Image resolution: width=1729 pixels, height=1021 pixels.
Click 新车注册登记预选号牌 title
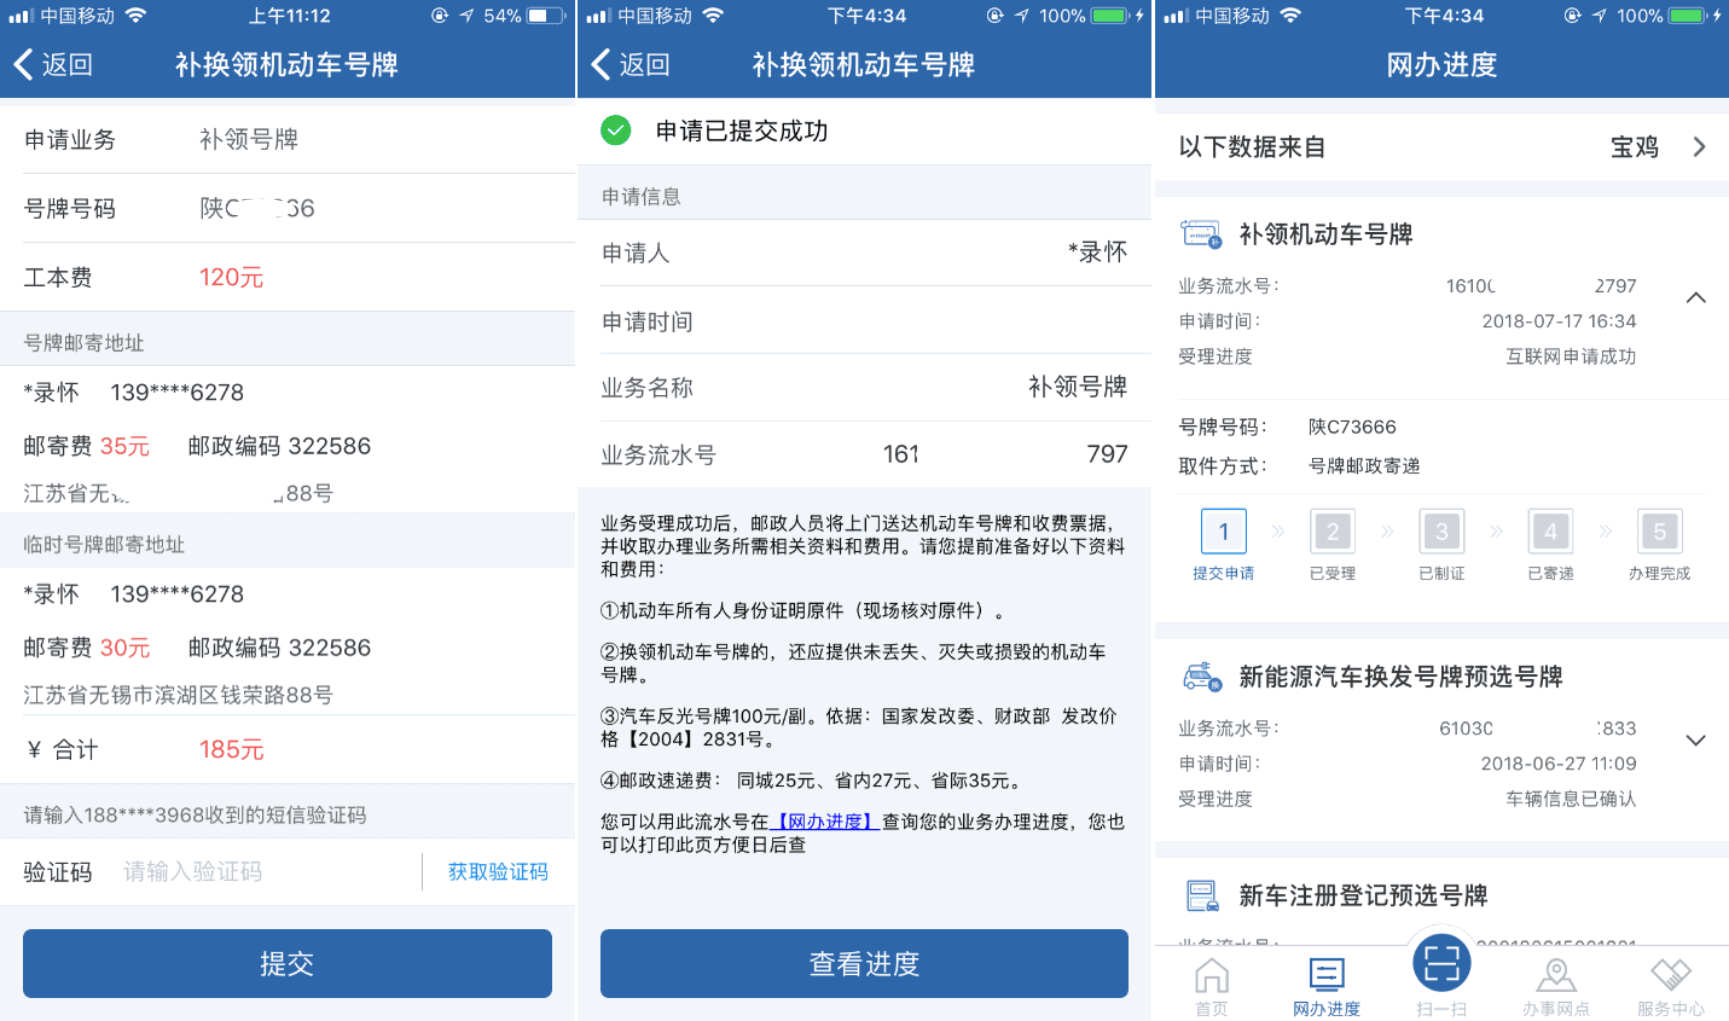tap(1363, 895)
